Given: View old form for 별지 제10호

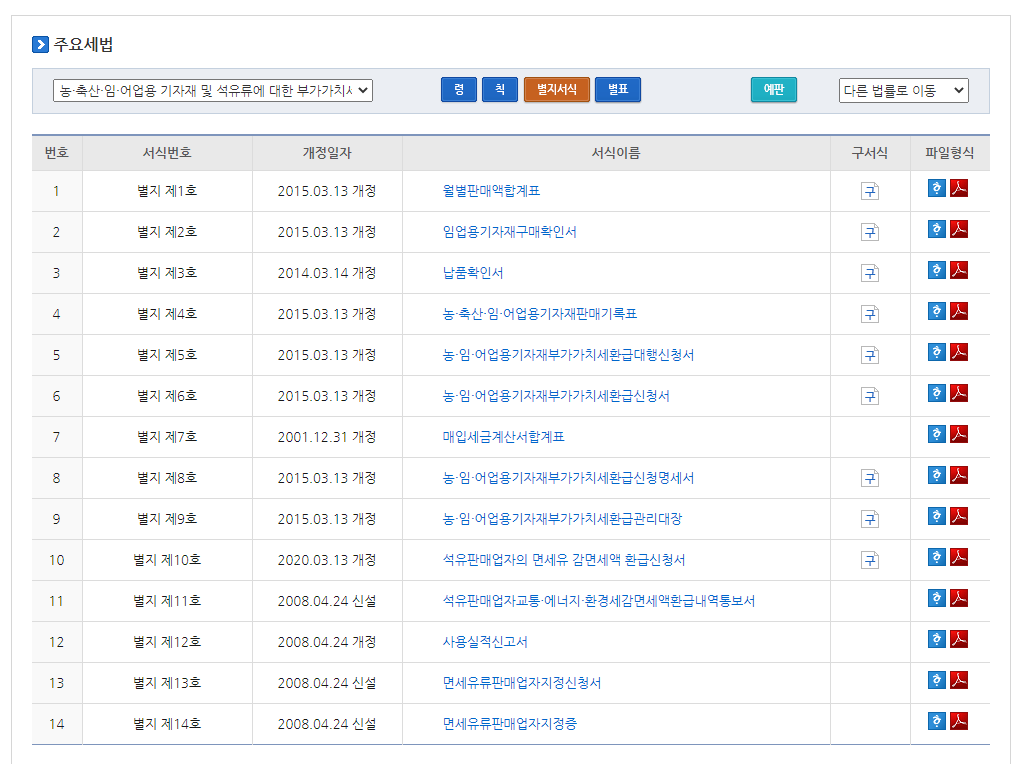Looking at the screenshot, I should click(x=870, y=560).
